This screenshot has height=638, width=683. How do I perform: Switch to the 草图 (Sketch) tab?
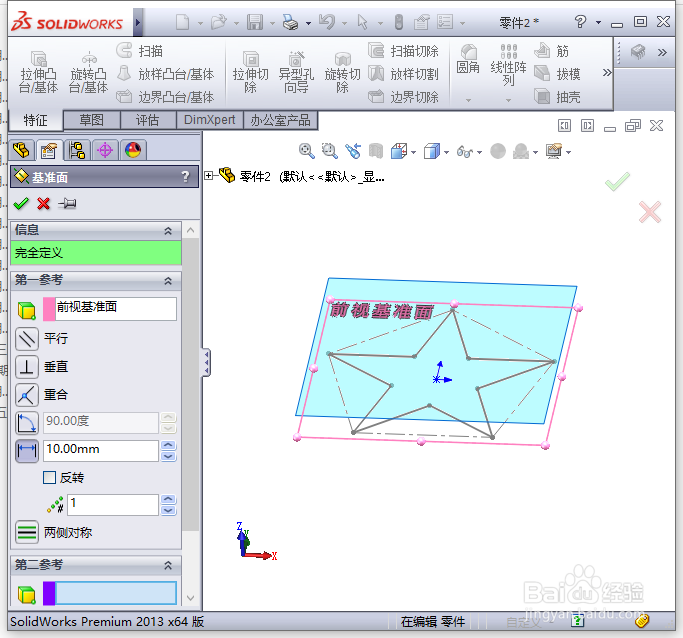point(92,120)
